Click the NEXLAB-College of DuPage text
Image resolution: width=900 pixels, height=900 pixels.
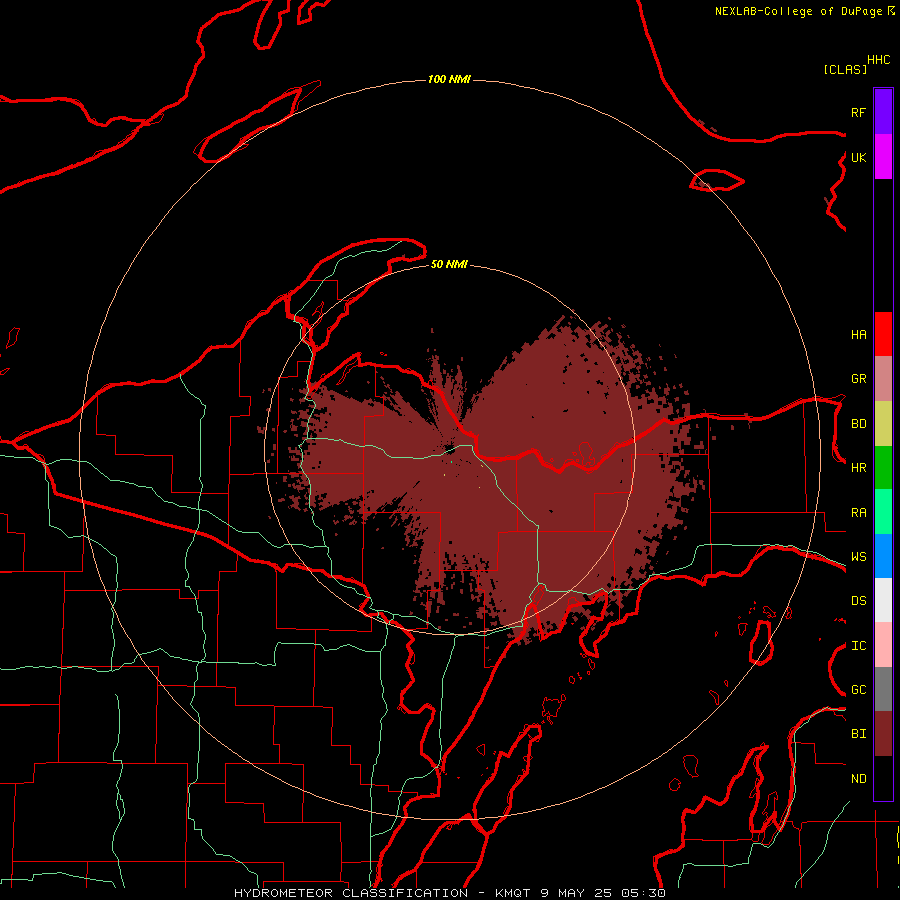798,11
